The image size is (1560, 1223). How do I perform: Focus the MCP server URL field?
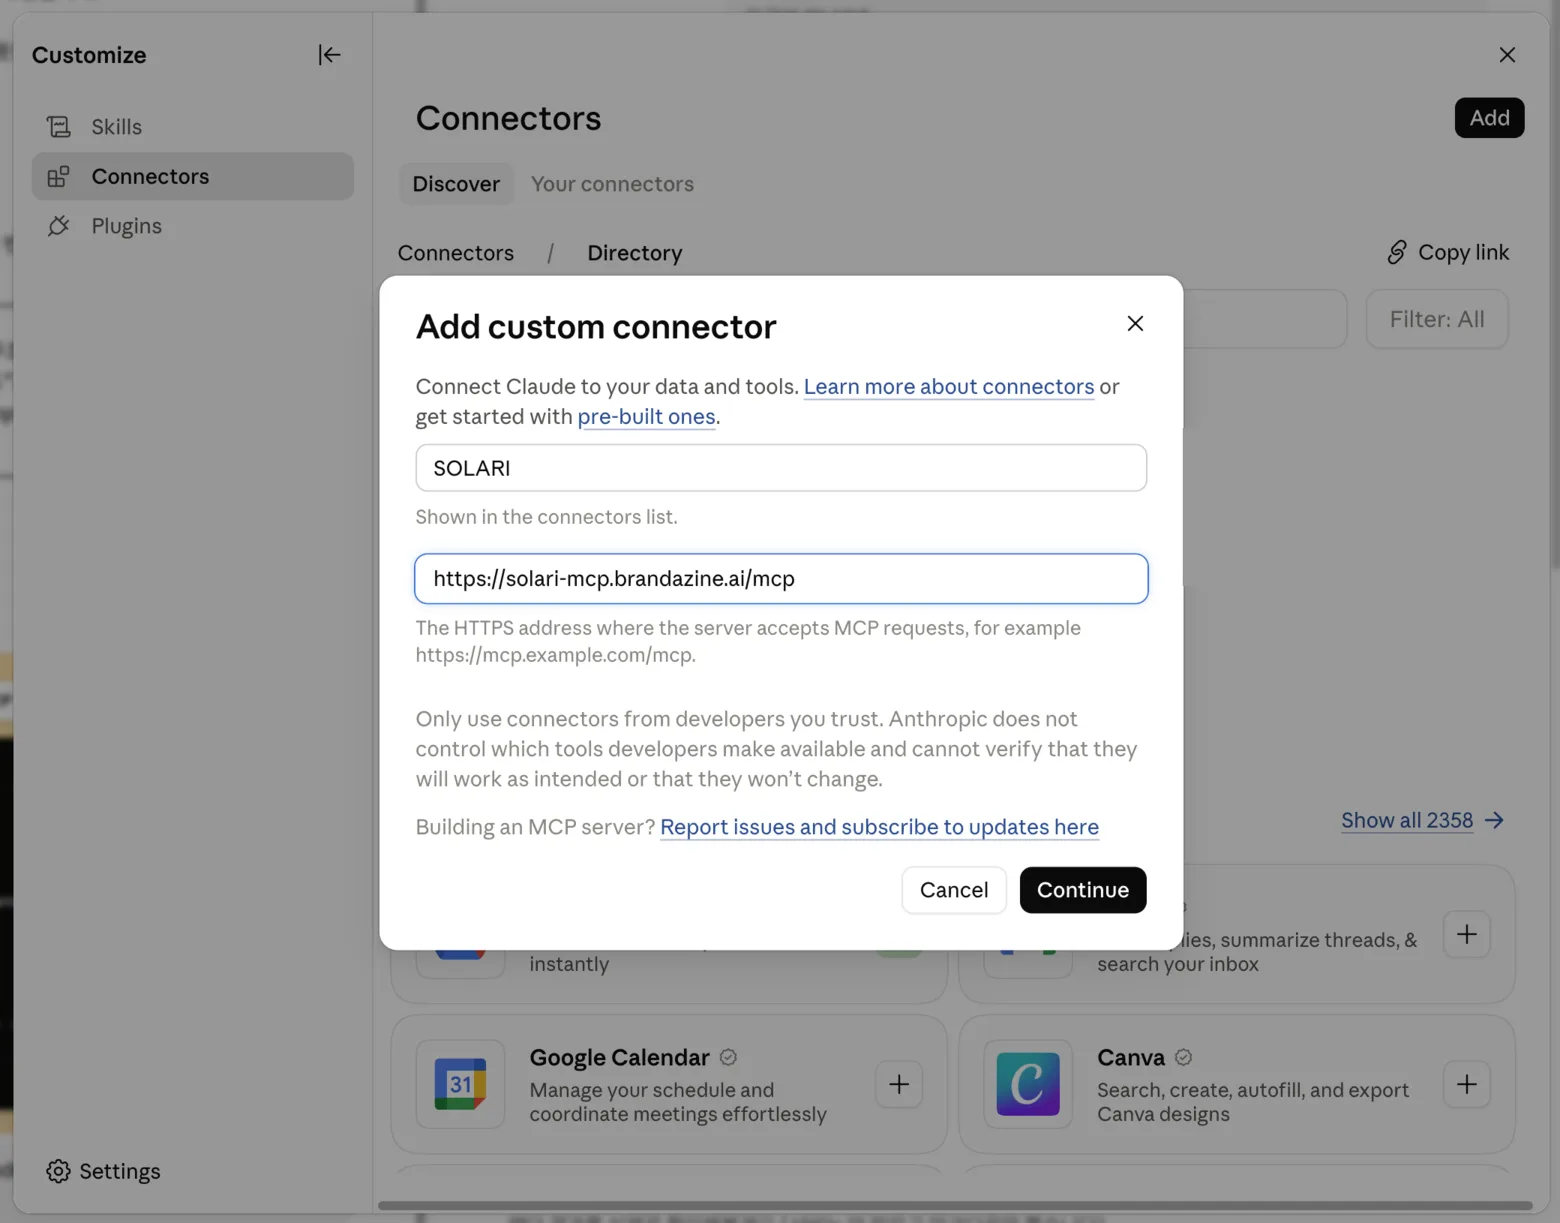click(x=781, y=579)
